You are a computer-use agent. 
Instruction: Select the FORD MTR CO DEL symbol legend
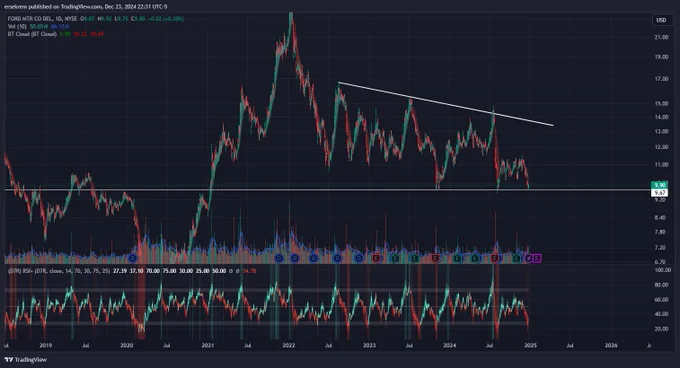click(42, 19)
